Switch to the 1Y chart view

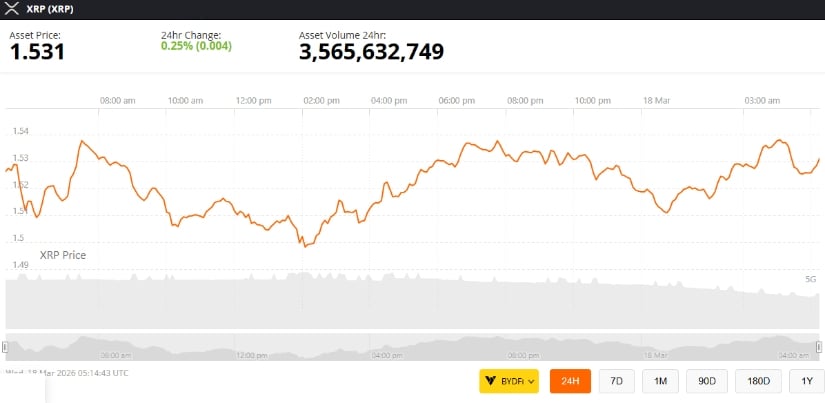click(x=807, y=381)
